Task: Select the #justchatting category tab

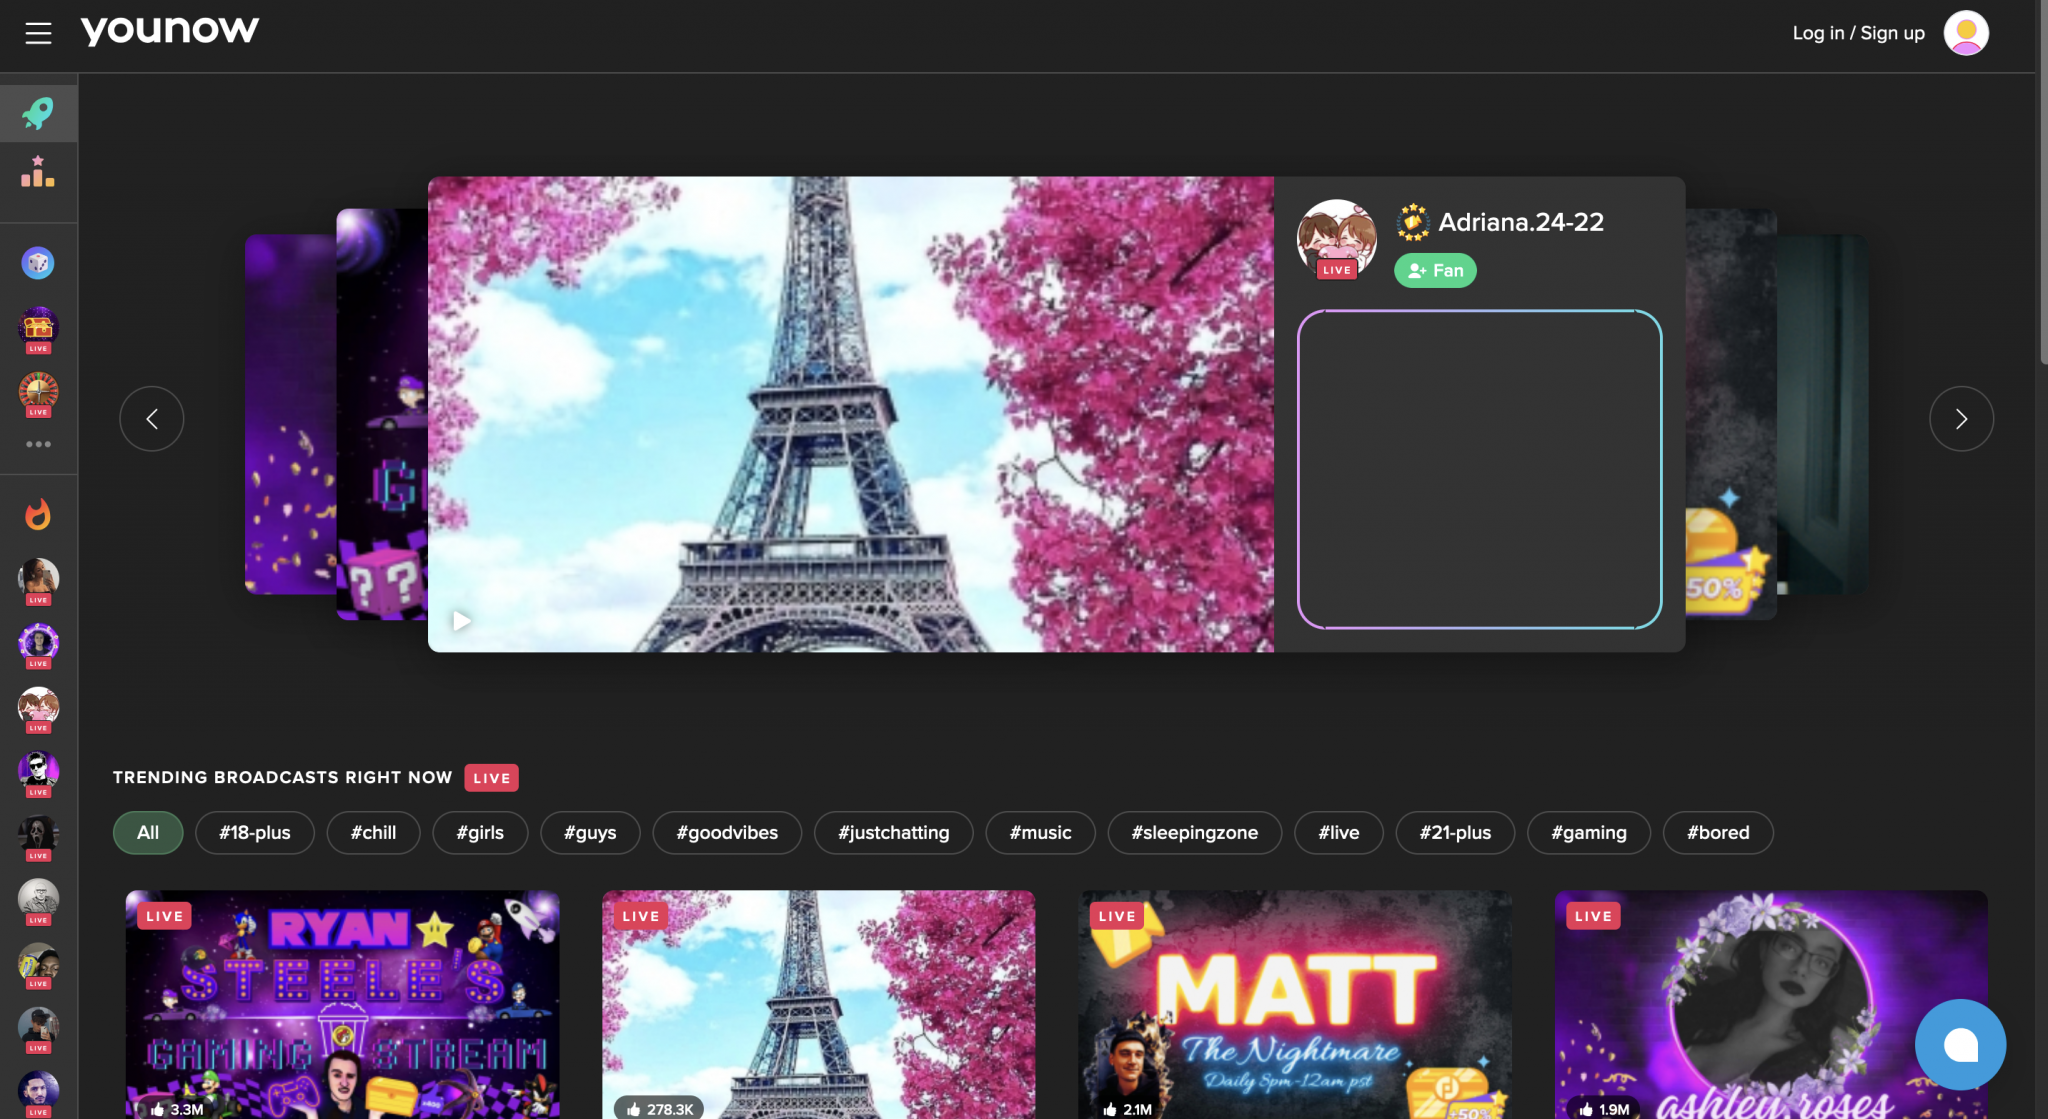Action: tap(893, 832)
